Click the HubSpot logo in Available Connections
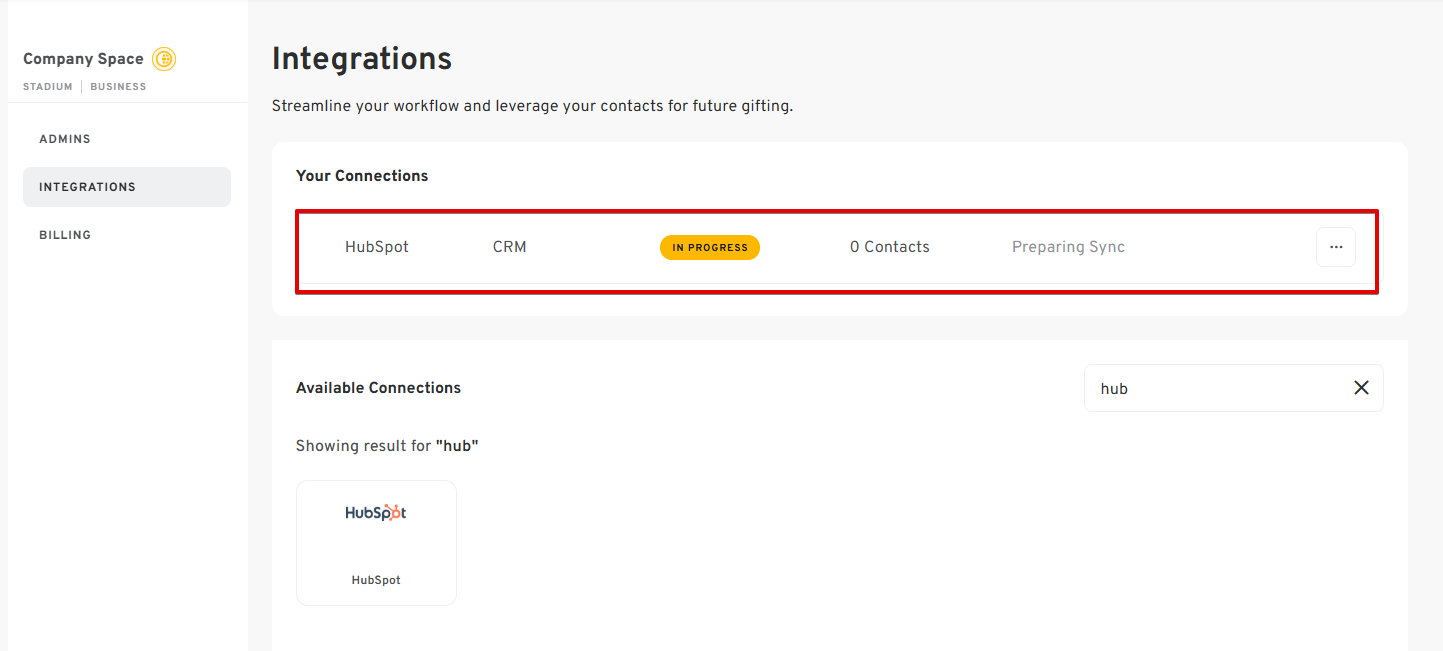 (x=376, y=512)
